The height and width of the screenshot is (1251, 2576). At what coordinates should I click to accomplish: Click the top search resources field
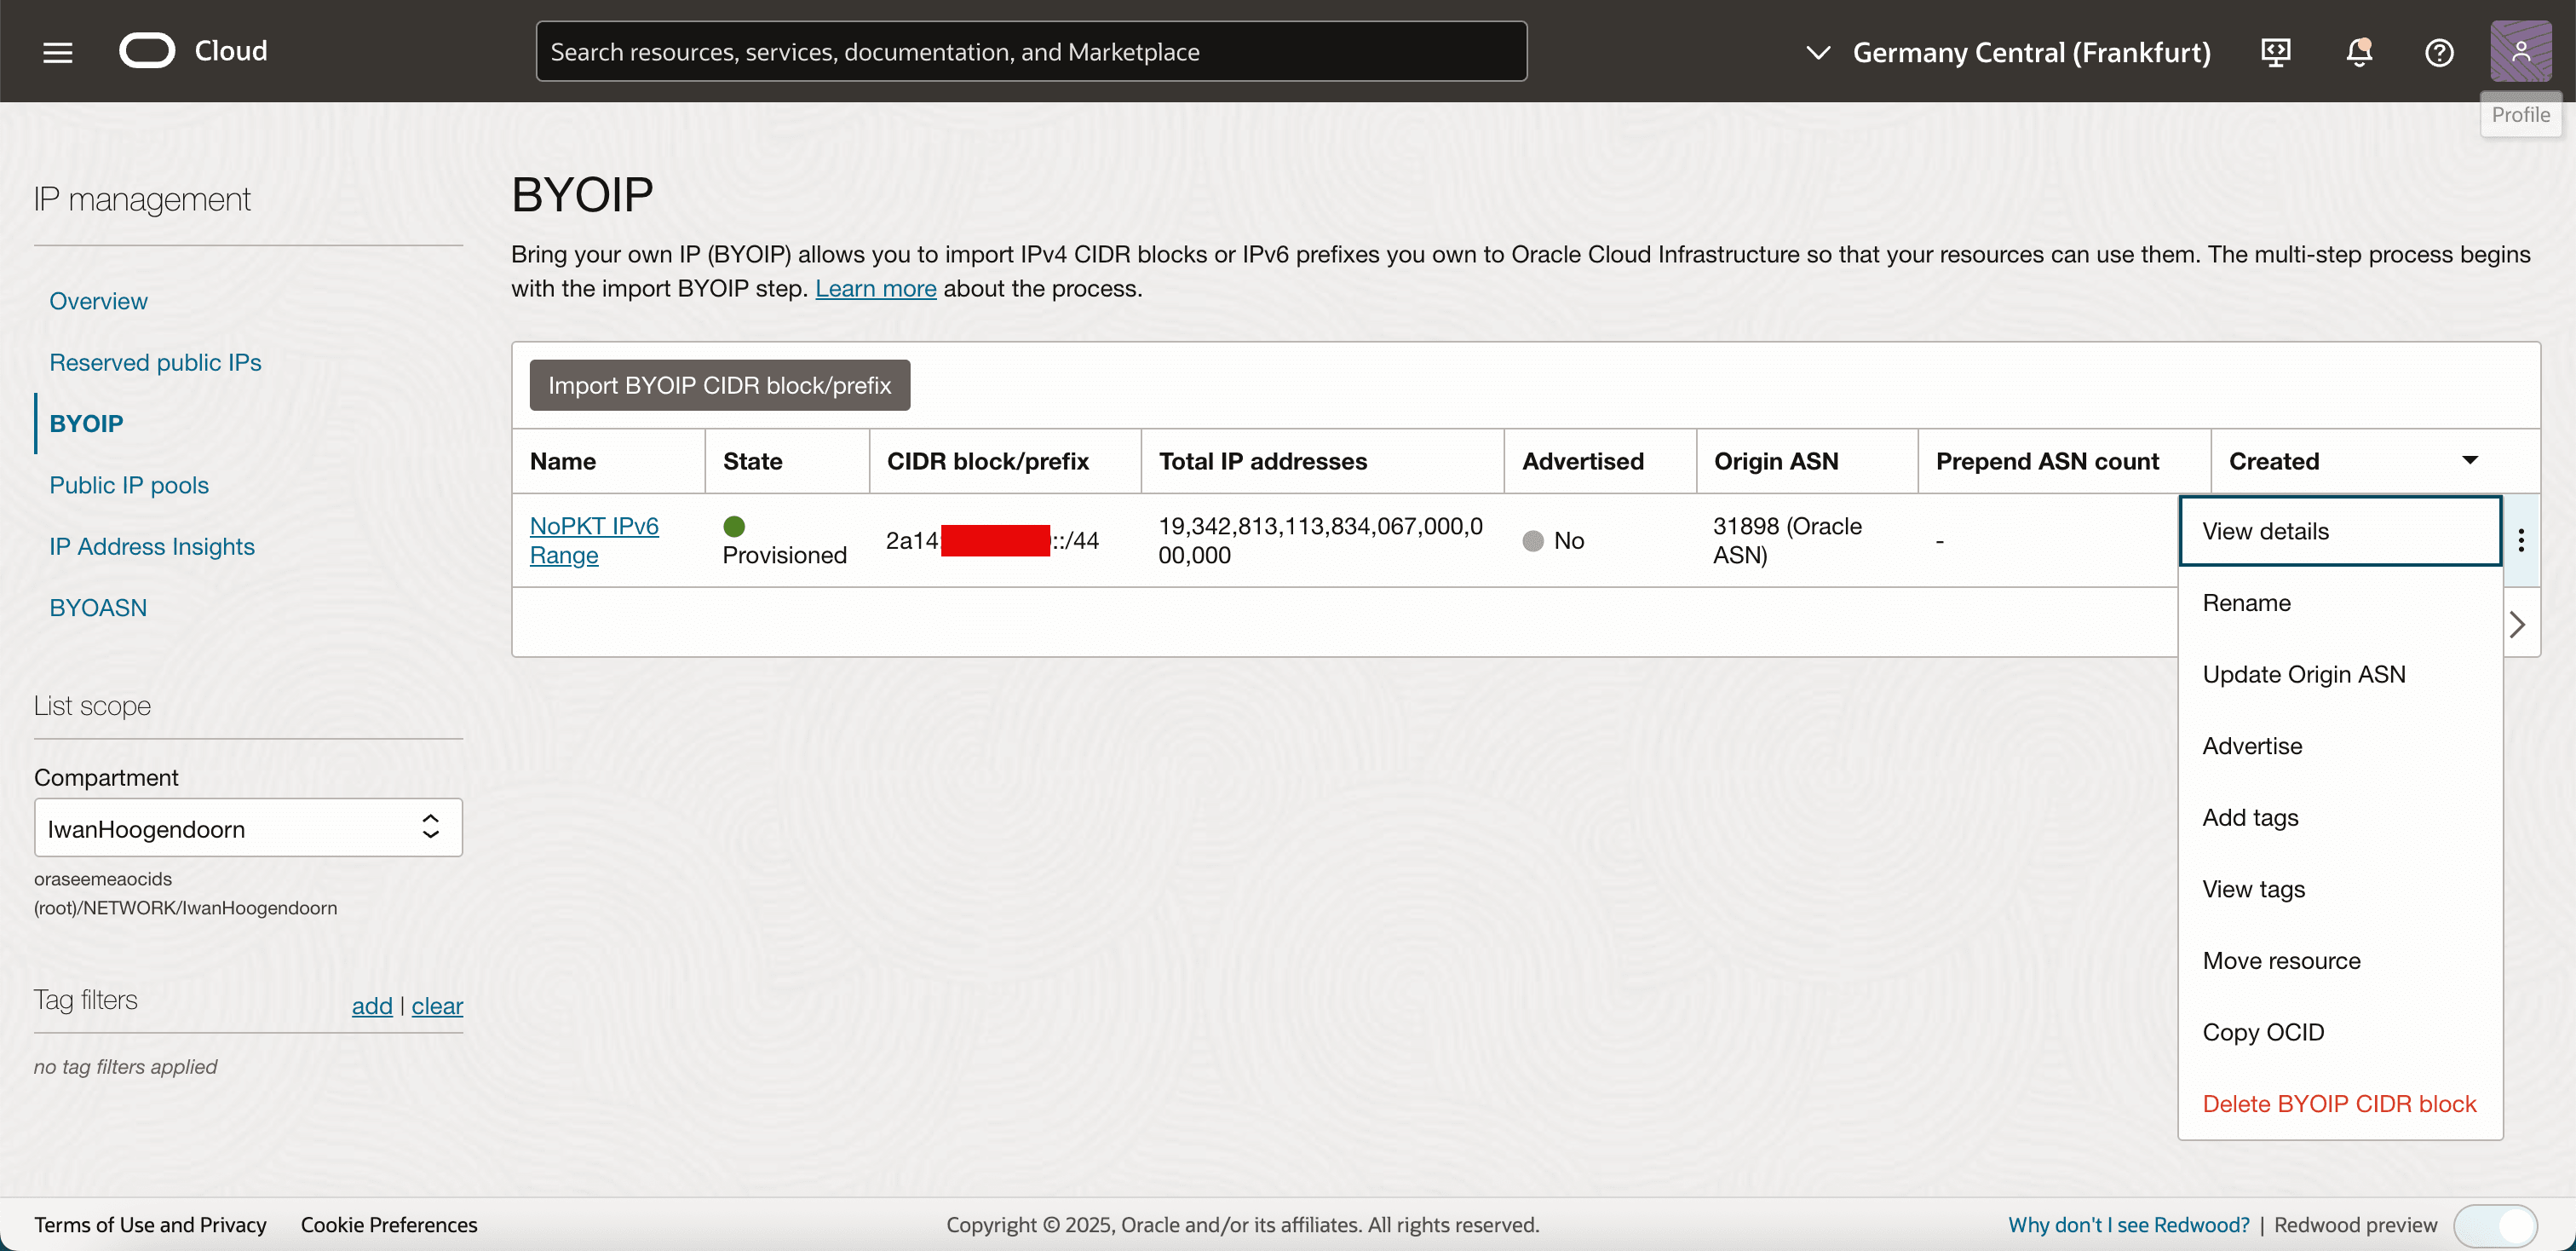(x=1030, y=52)
